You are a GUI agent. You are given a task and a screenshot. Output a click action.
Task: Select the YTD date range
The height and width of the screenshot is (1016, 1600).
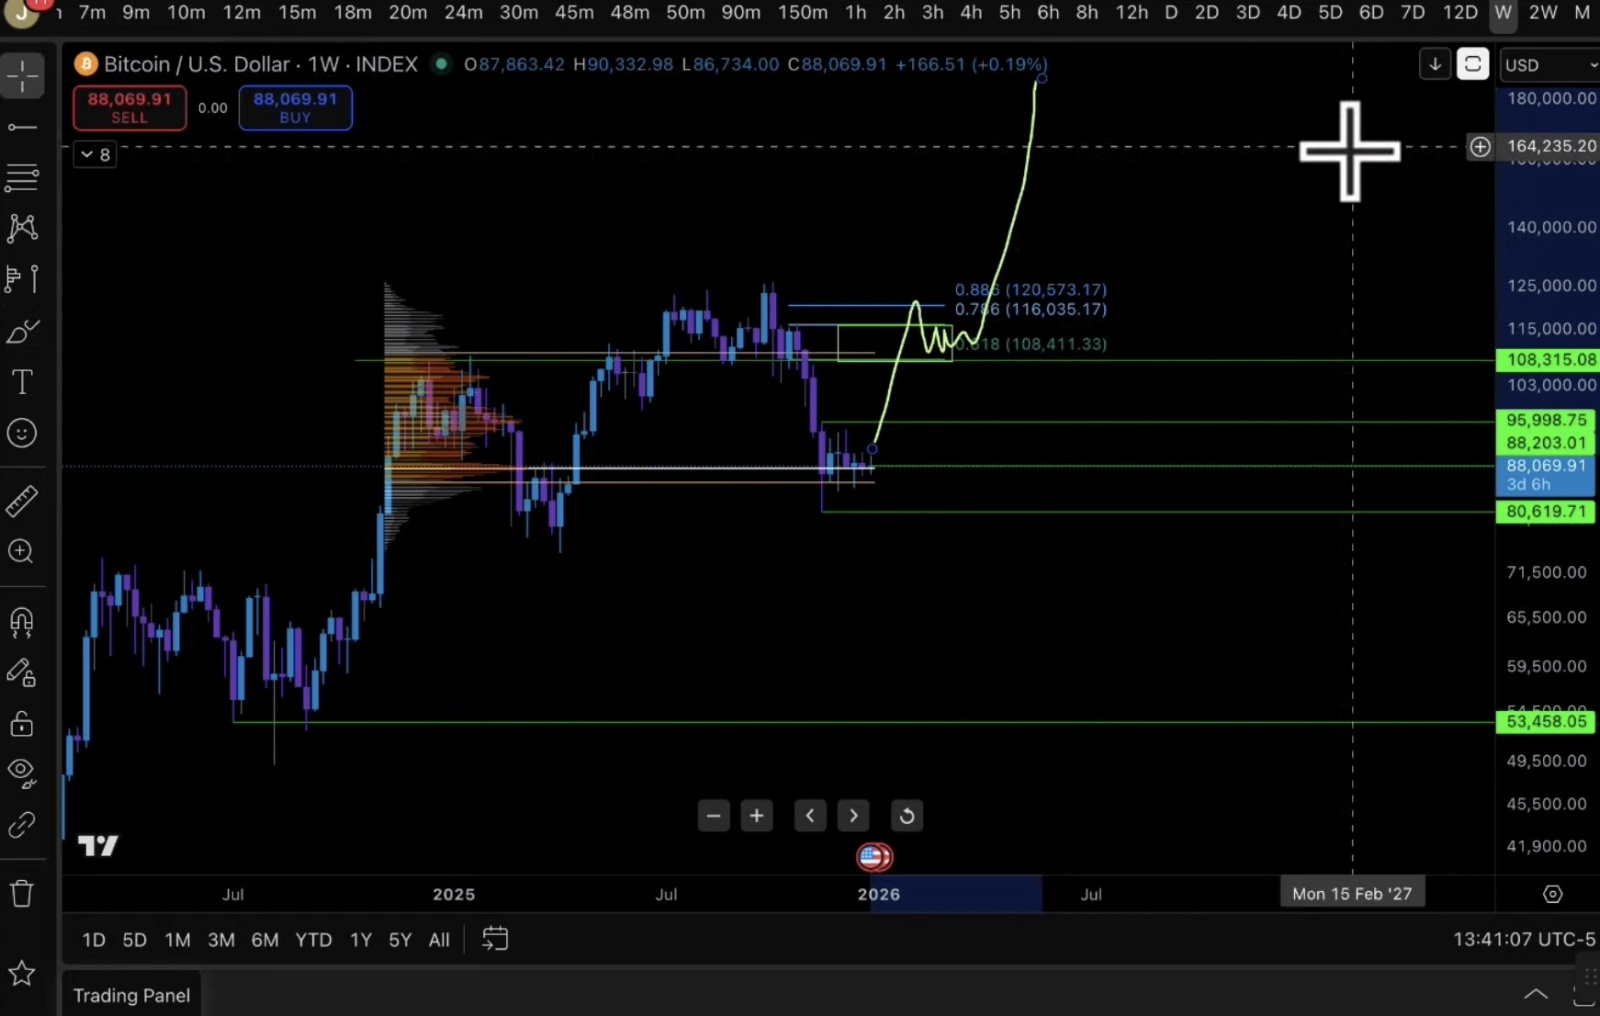313,940
